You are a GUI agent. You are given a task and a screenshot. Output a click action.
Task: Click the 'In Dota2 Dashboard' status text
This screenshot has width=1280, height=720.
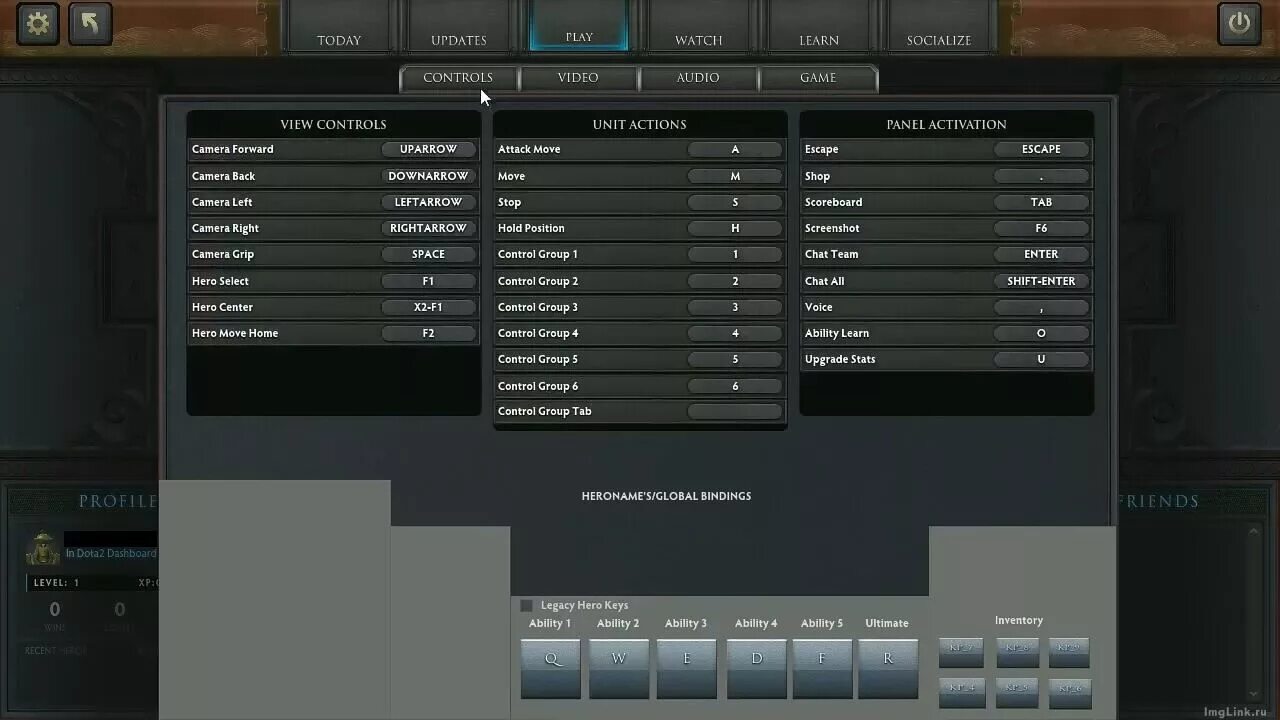[x=111, y=553]
